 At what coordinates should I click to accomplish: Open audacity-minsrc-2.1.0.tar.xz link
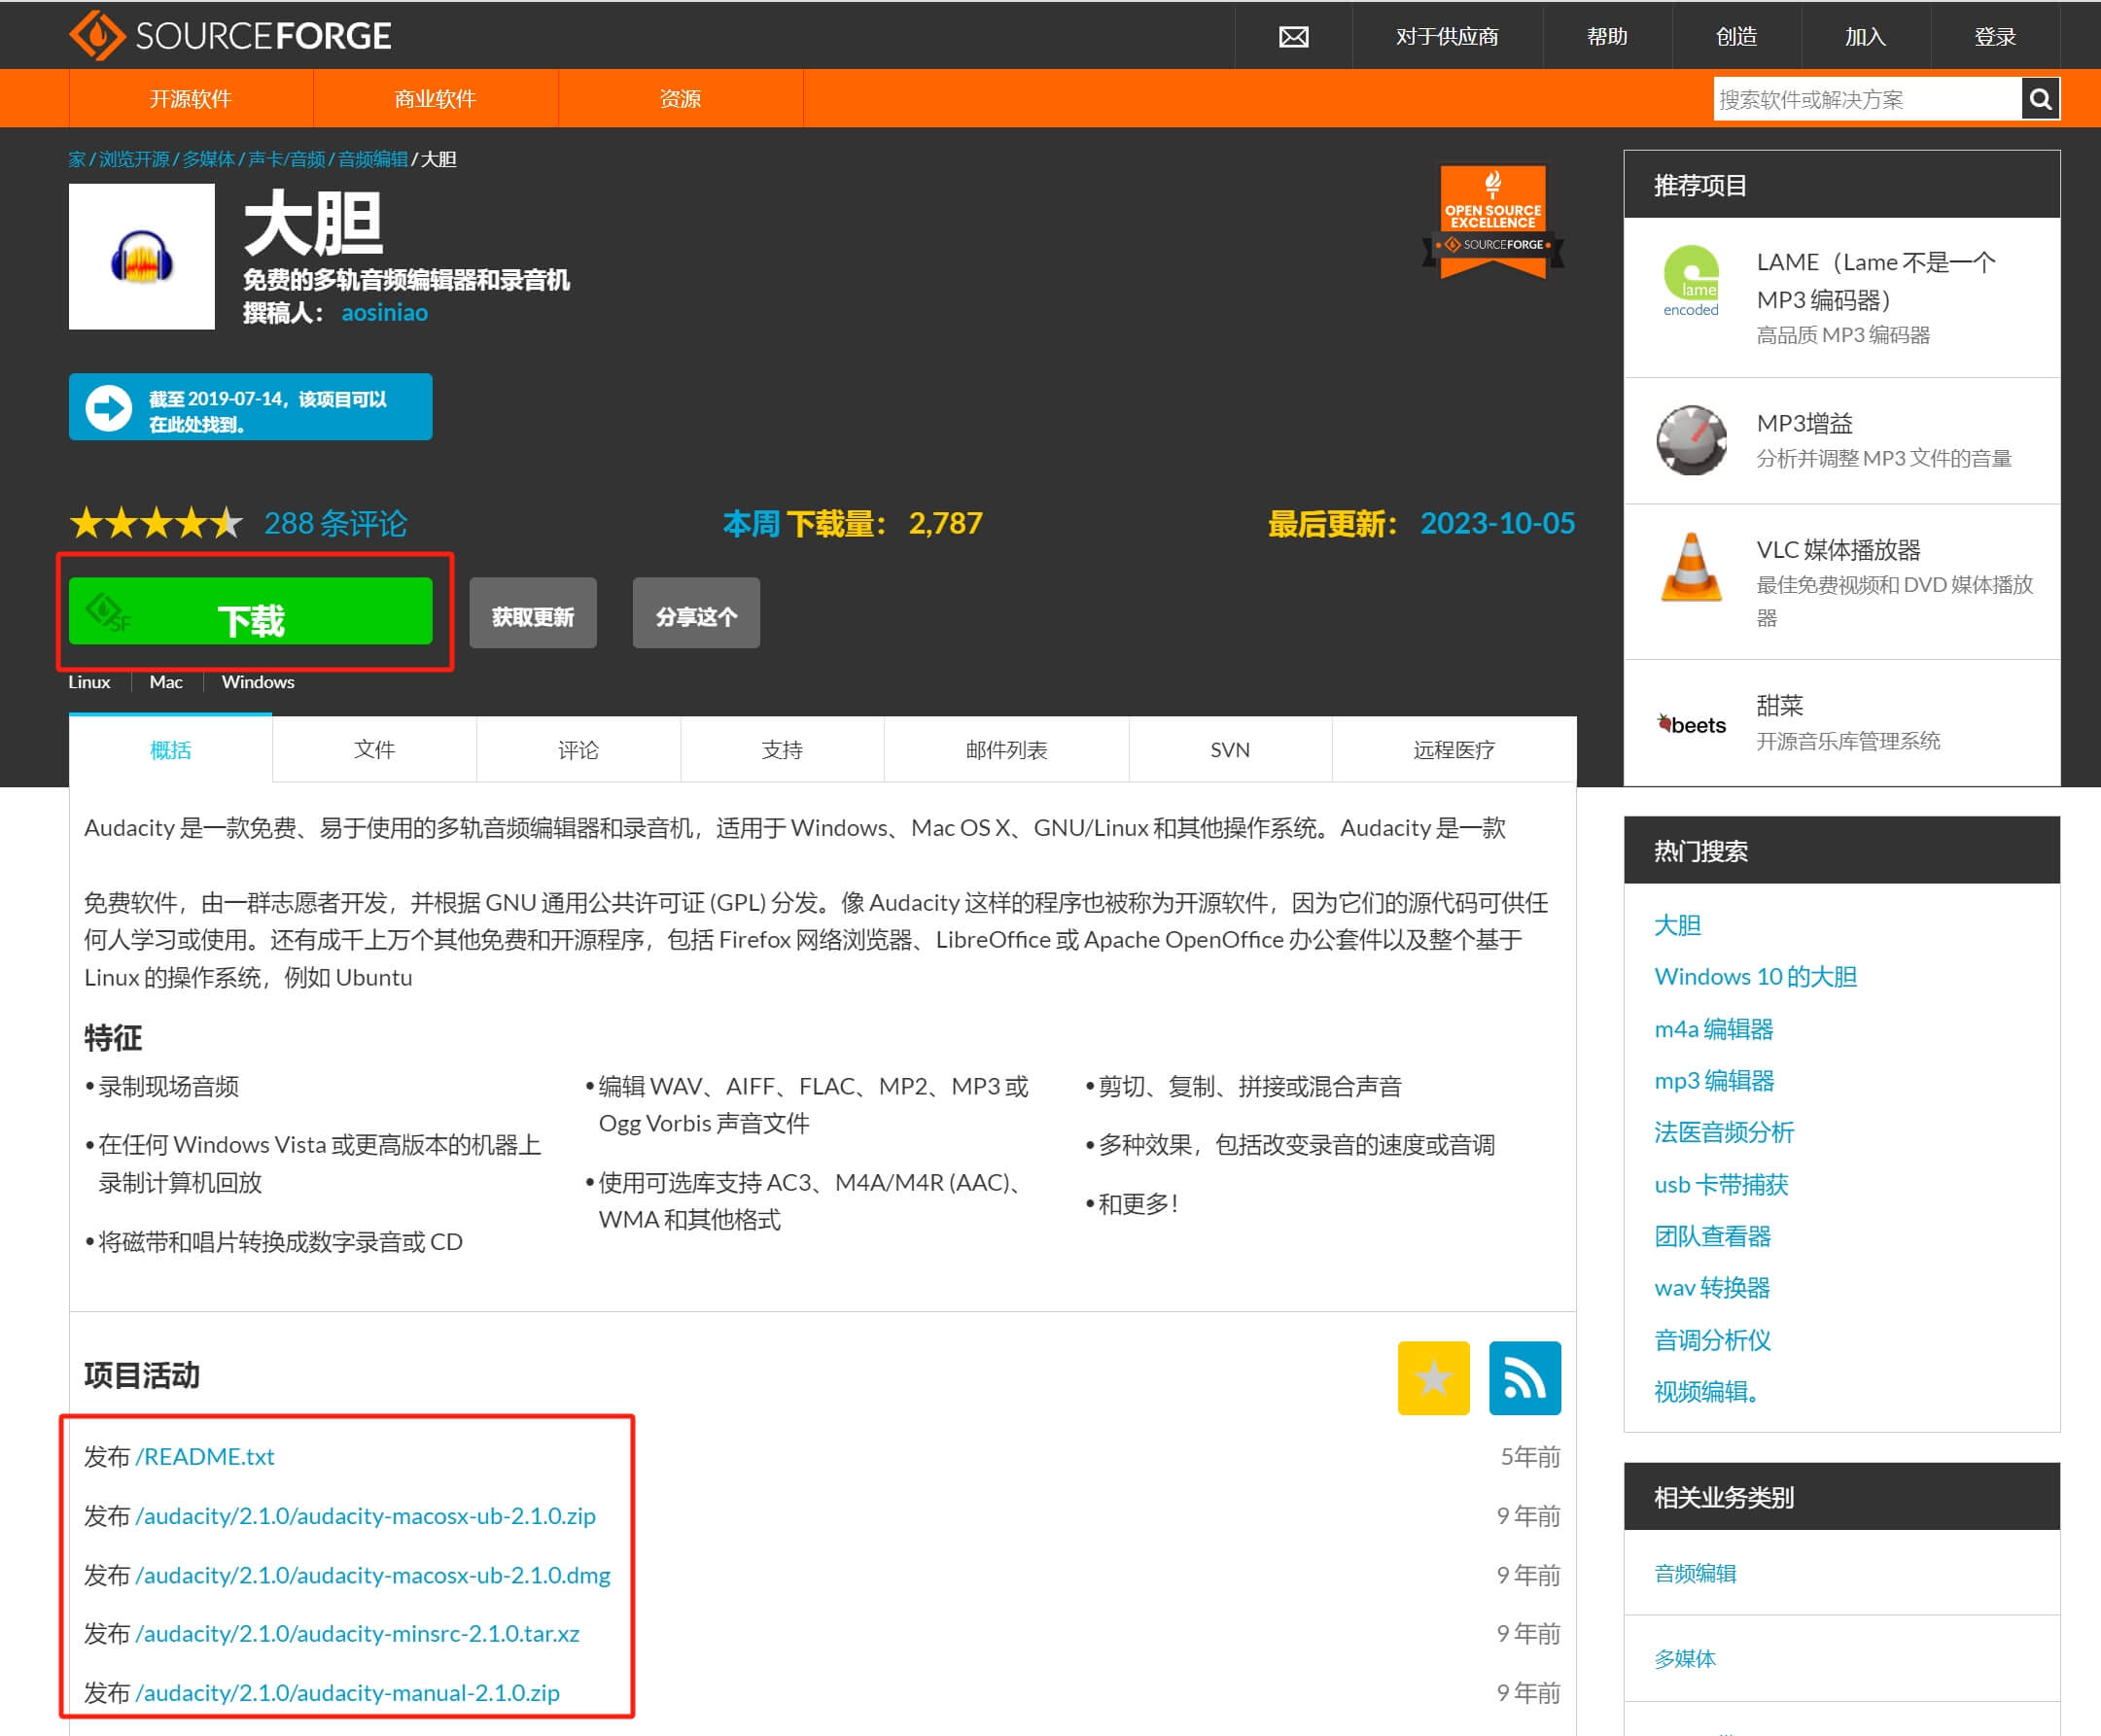(x=357, y=1633)
